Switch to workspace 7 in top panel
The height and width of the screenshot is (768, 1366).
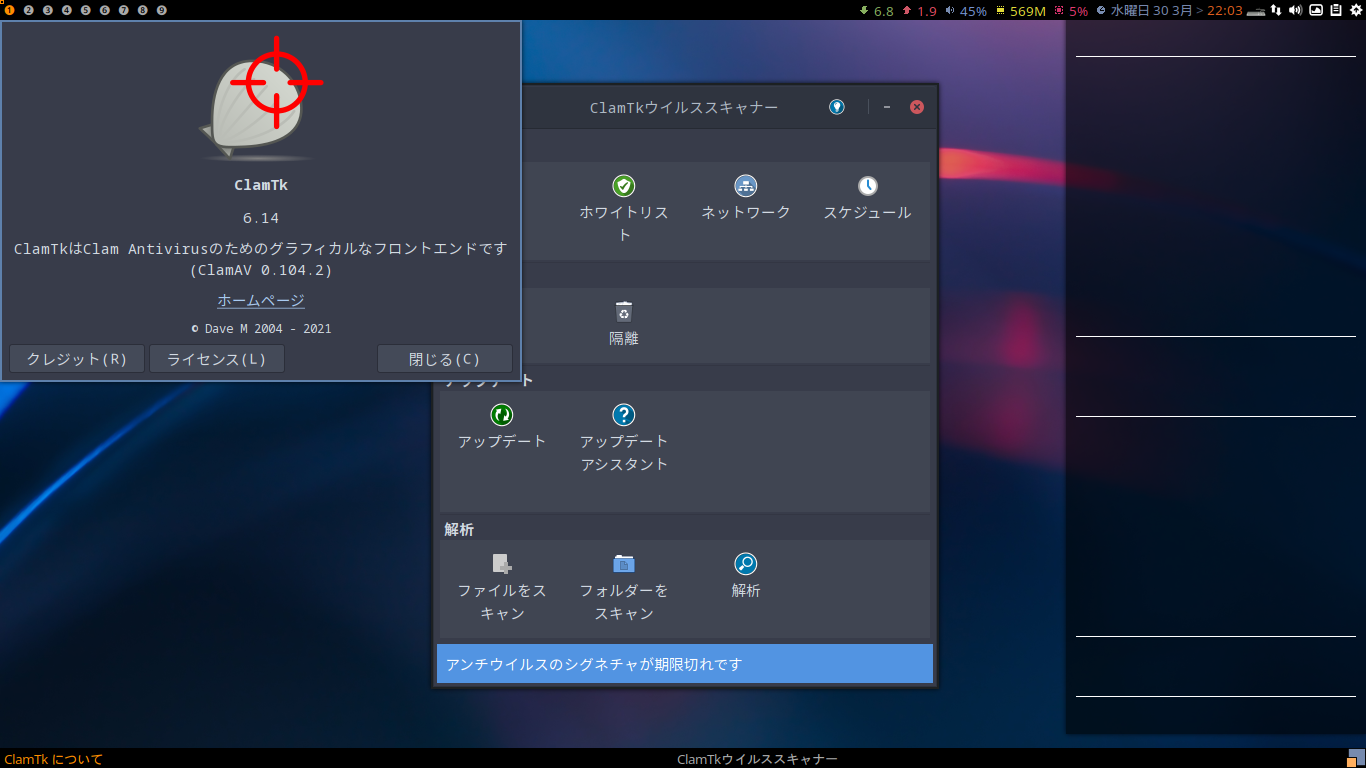point(124,10)
